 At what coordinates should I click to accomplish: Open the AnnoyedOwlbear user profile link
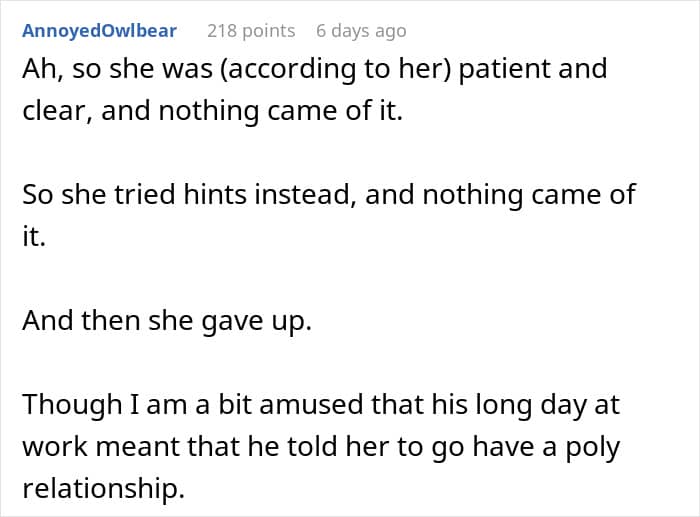click(x=99, y=30)
